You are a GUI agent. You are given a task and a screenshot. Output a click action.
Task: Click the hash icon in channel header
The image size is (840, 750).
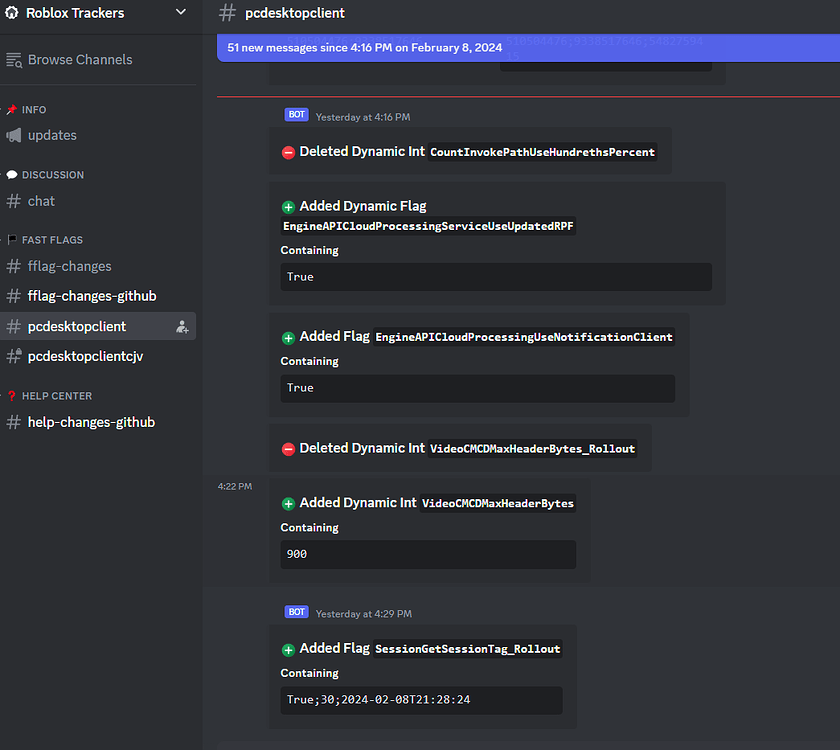[227, 13]
